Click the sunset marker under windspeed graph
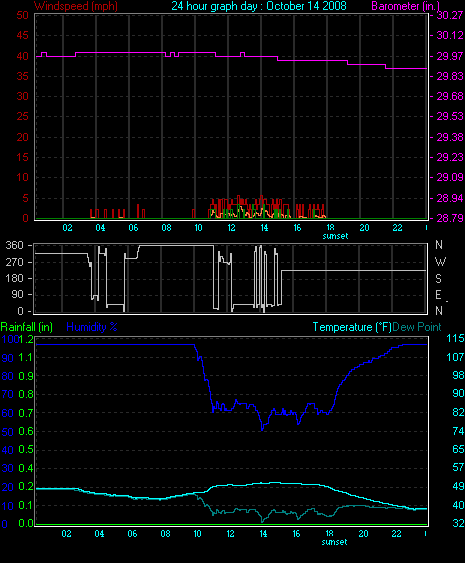465x563 pixels. (x=335, y=236)
